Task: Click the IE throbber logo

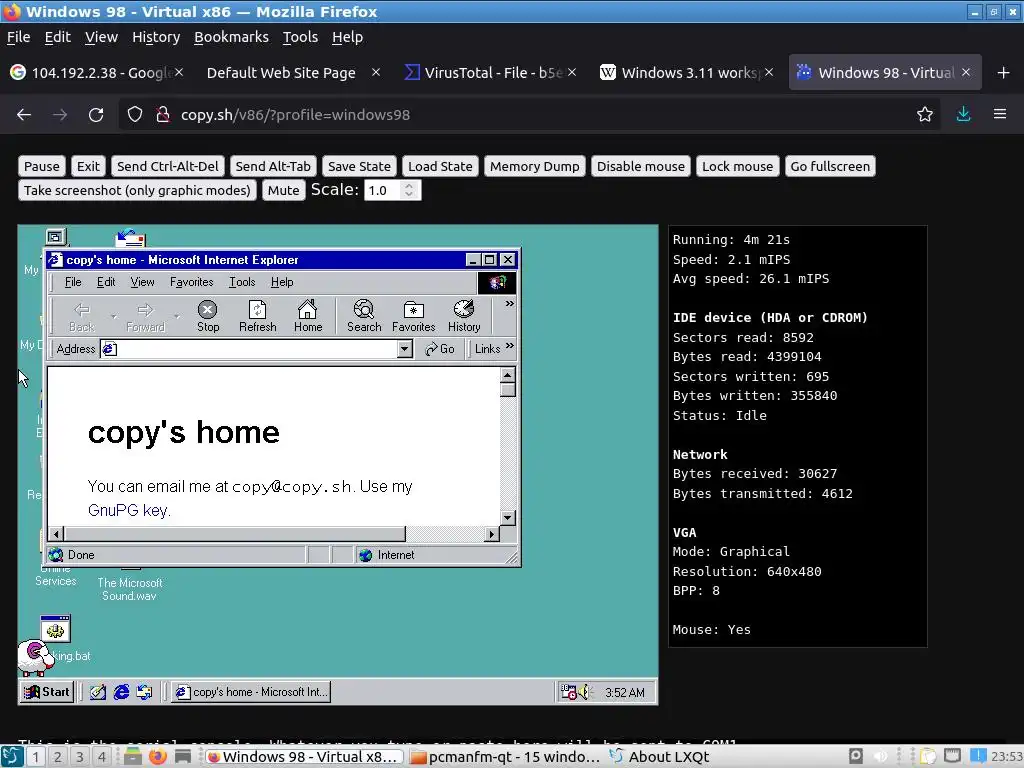Action: pos(497,282)
